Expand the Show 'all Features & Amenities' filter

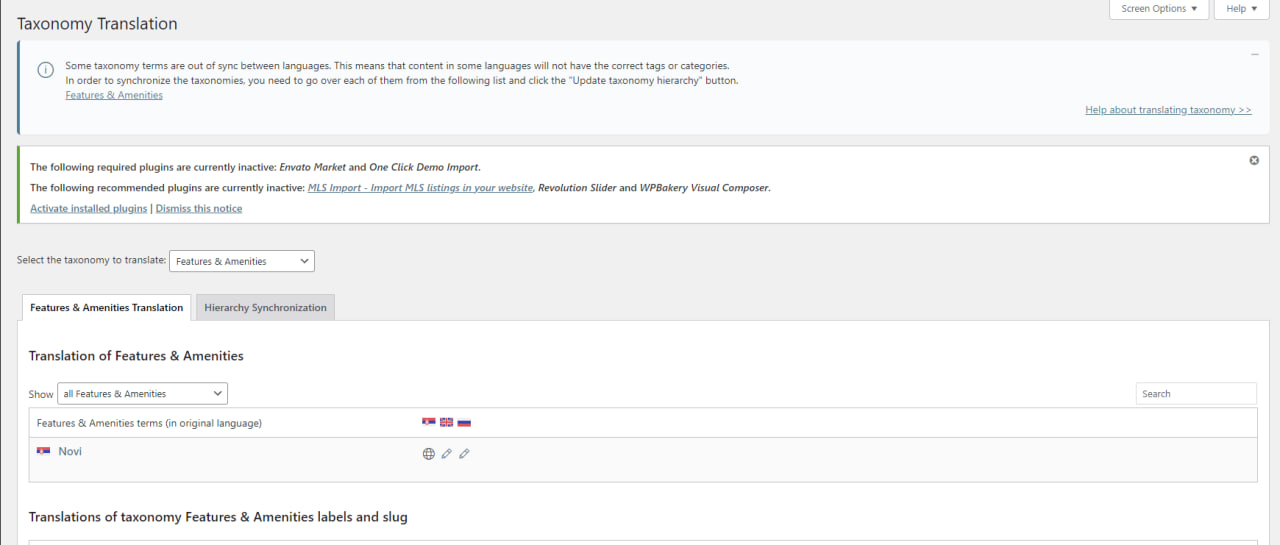pos(142,394)
